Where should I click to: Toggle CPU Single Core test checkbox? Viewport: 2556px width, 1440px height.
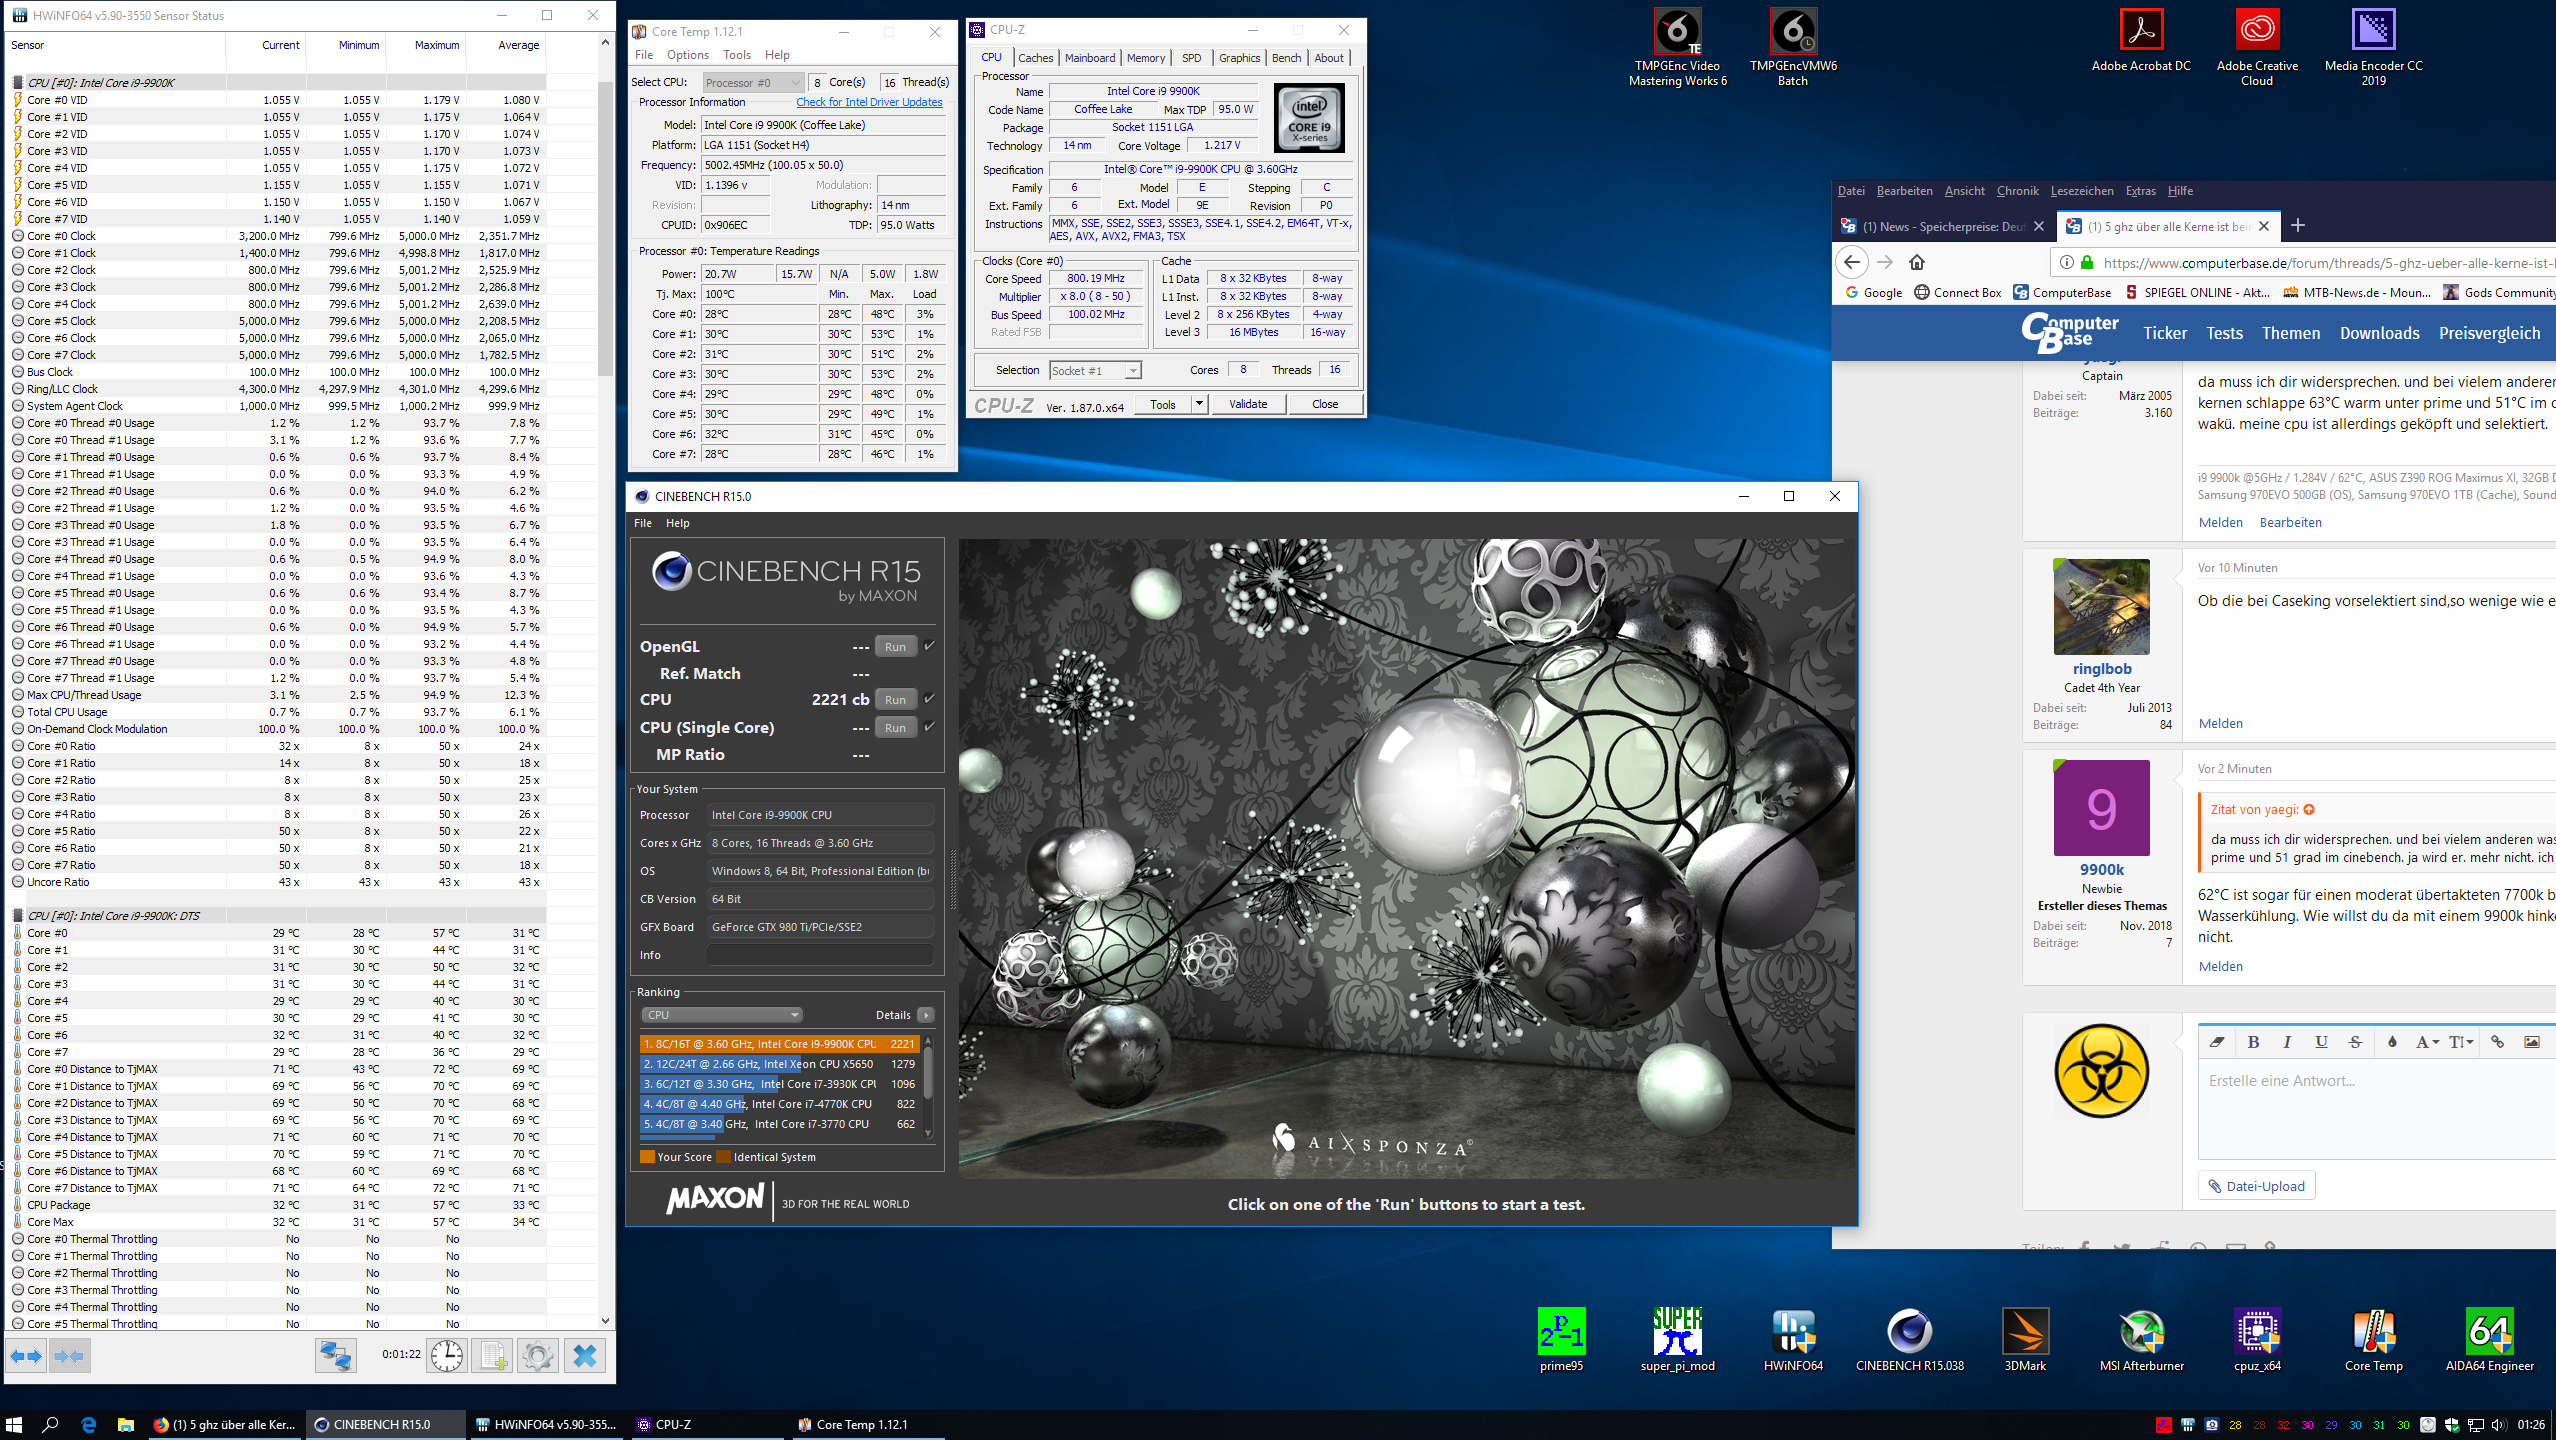pyautogui.click(x=929, y=727)
